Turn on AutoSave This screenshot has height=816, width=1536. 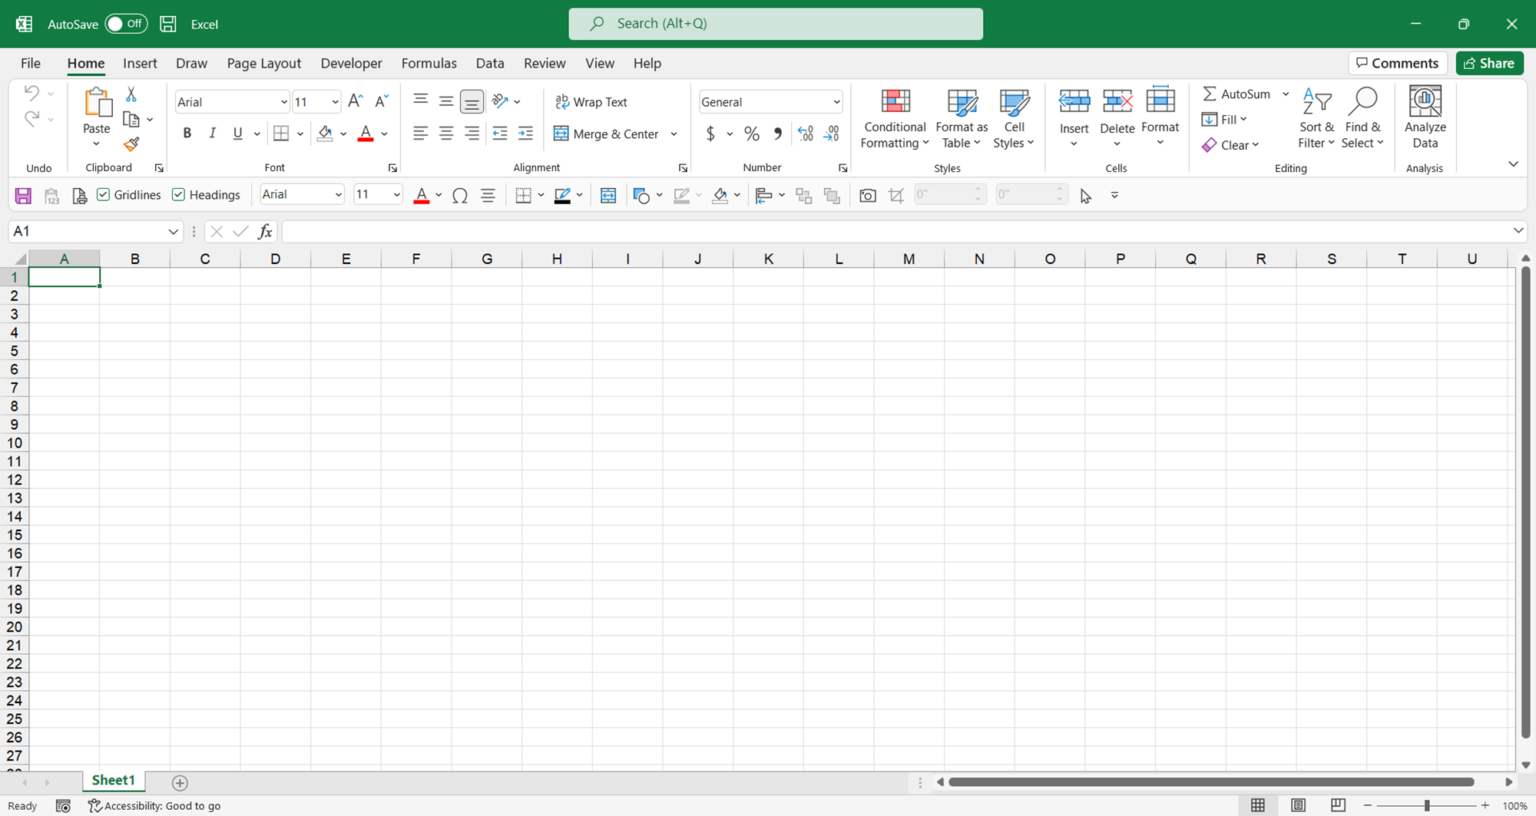click(x=126, y=23)
